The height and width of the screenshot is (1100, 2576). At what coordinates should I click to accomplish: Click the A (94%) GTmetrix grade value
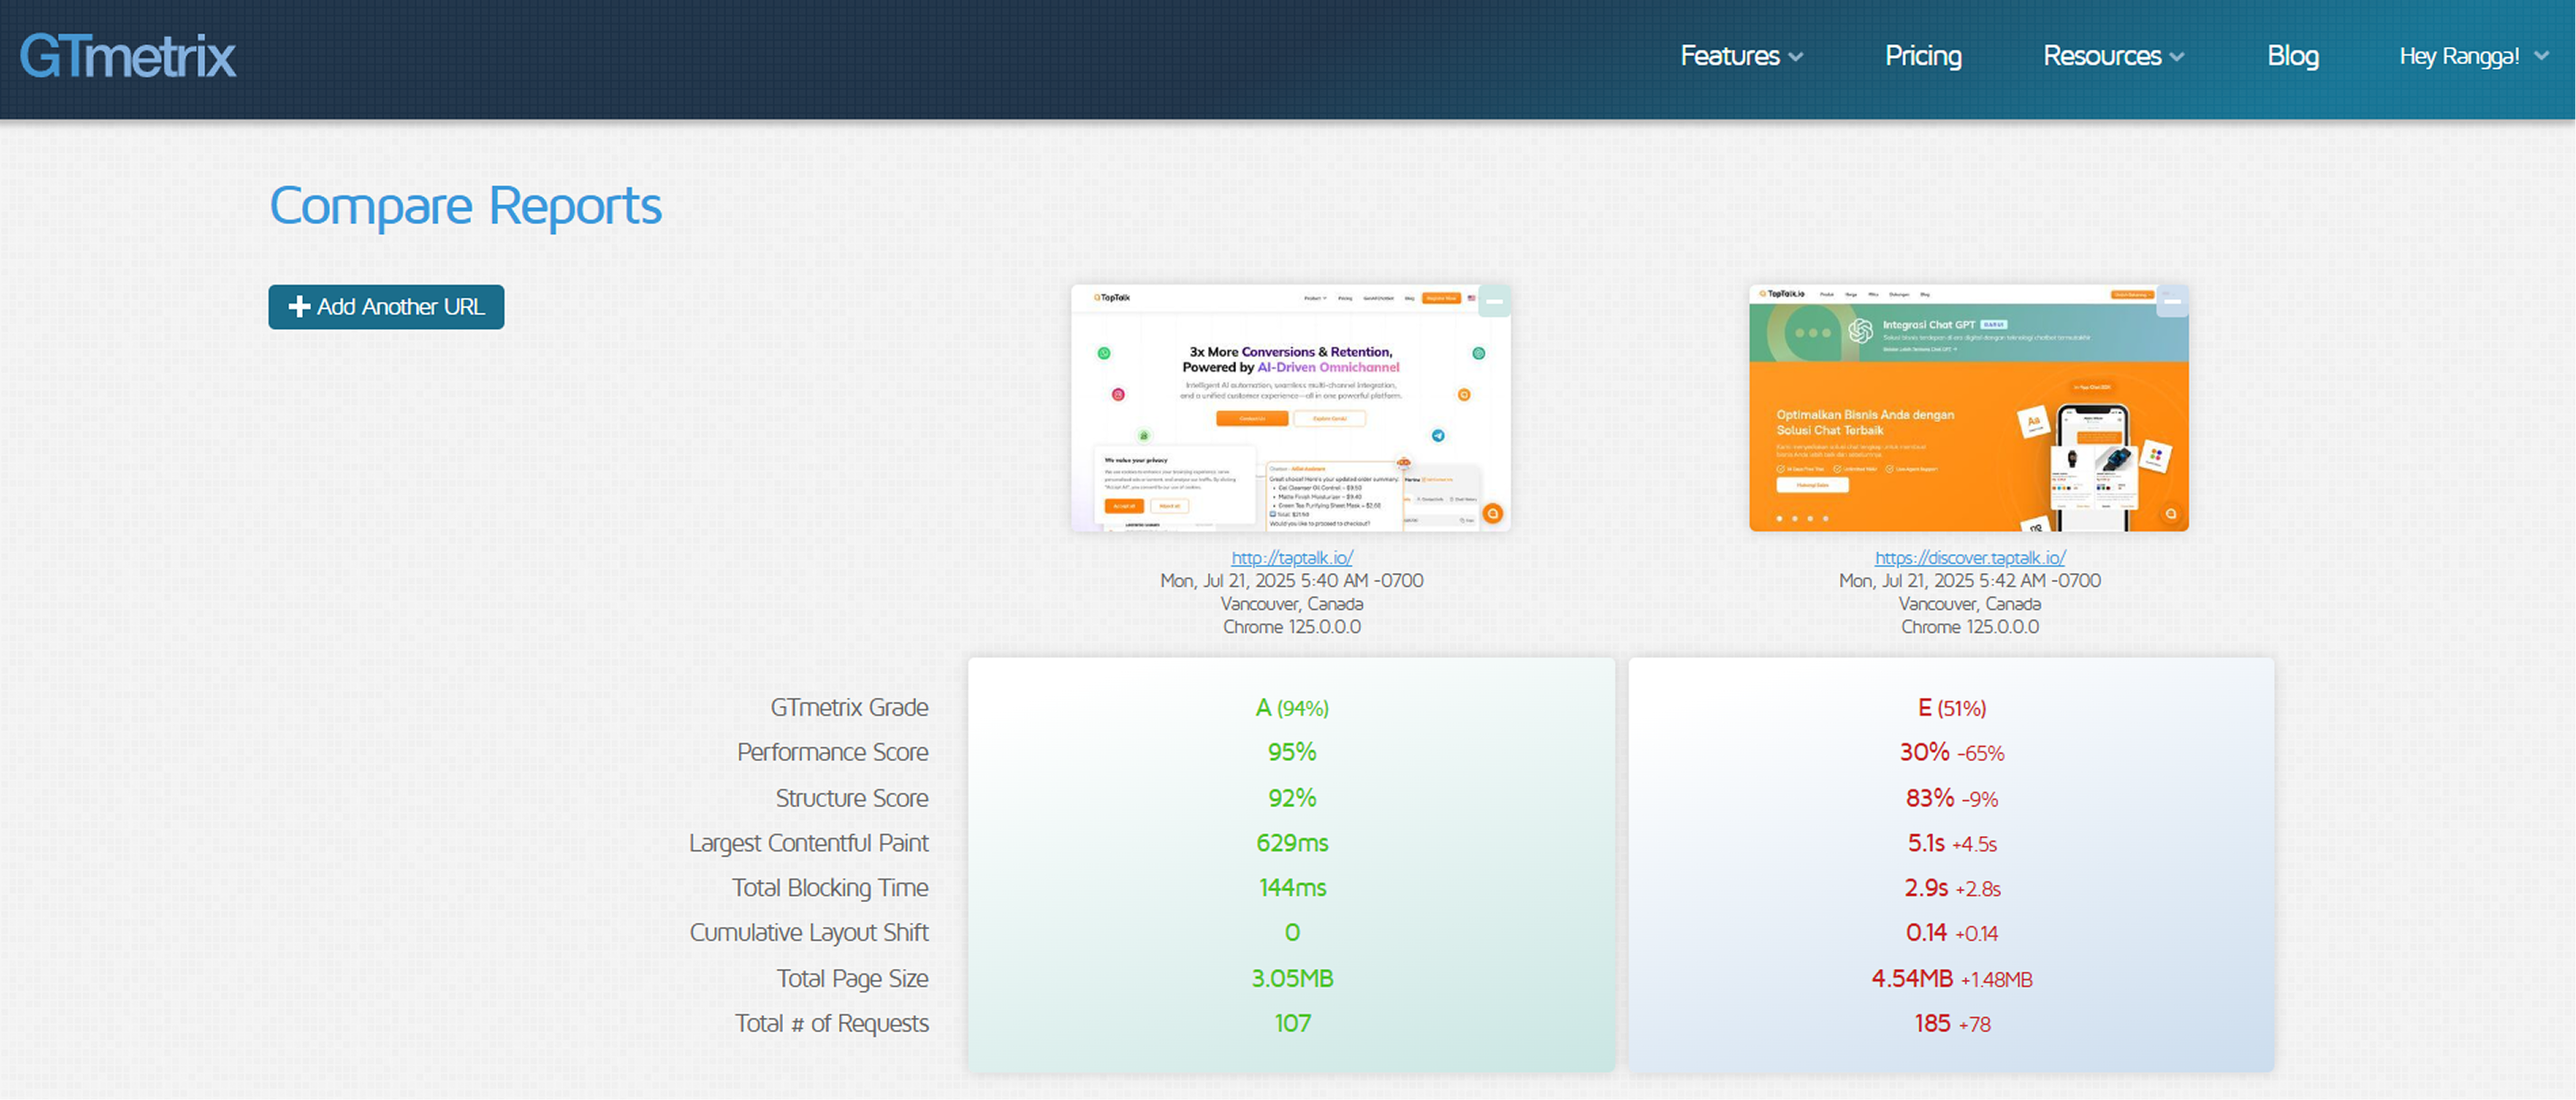point(1291,708)
